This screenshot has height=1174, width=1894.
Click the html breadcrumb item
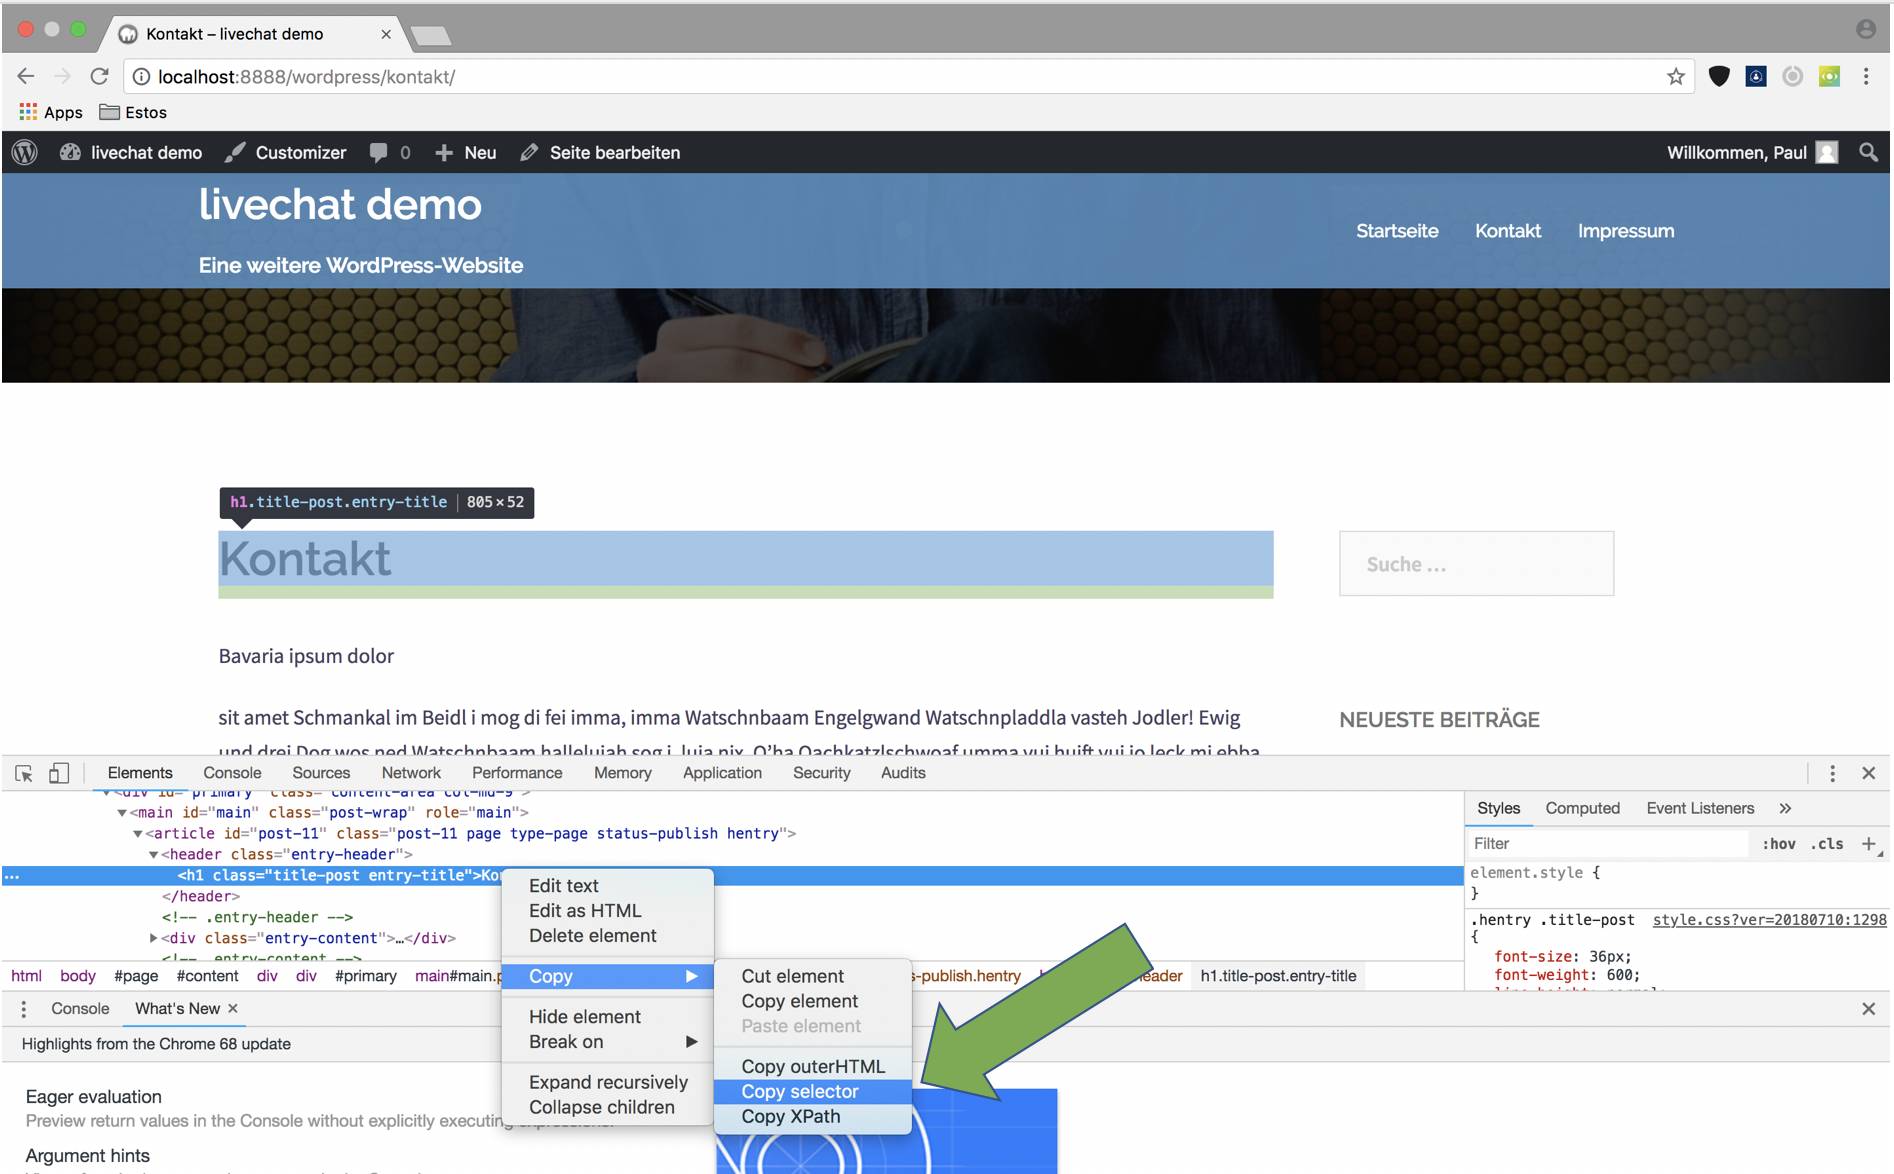coord(27,976)
